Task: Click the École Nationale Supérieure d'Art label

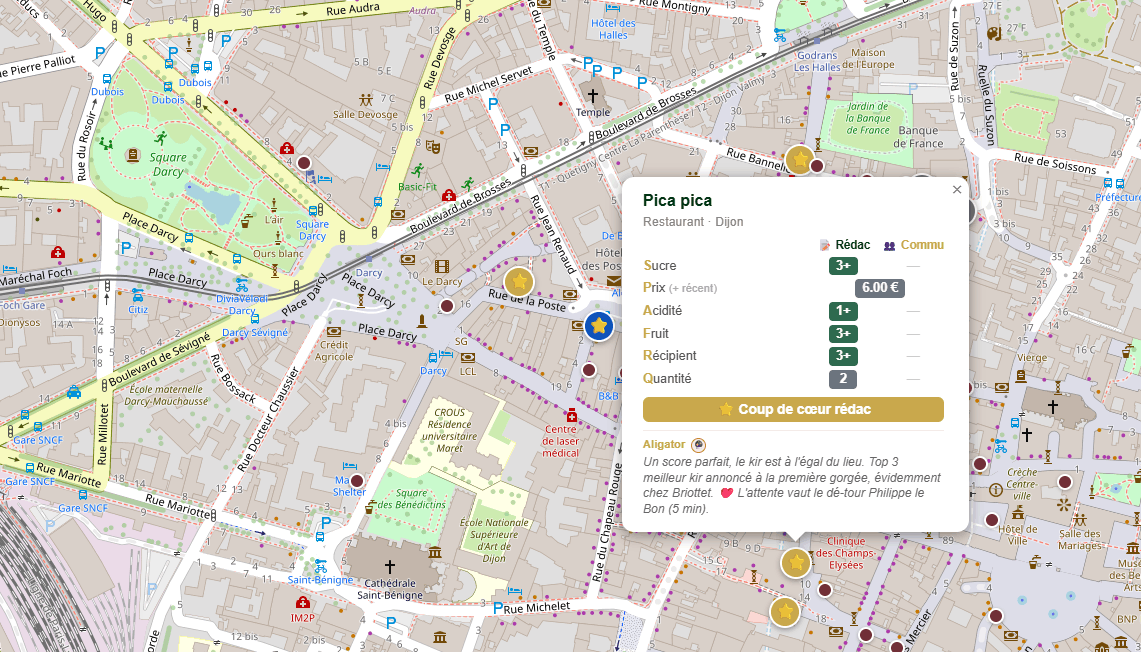Action: (494, 541)
